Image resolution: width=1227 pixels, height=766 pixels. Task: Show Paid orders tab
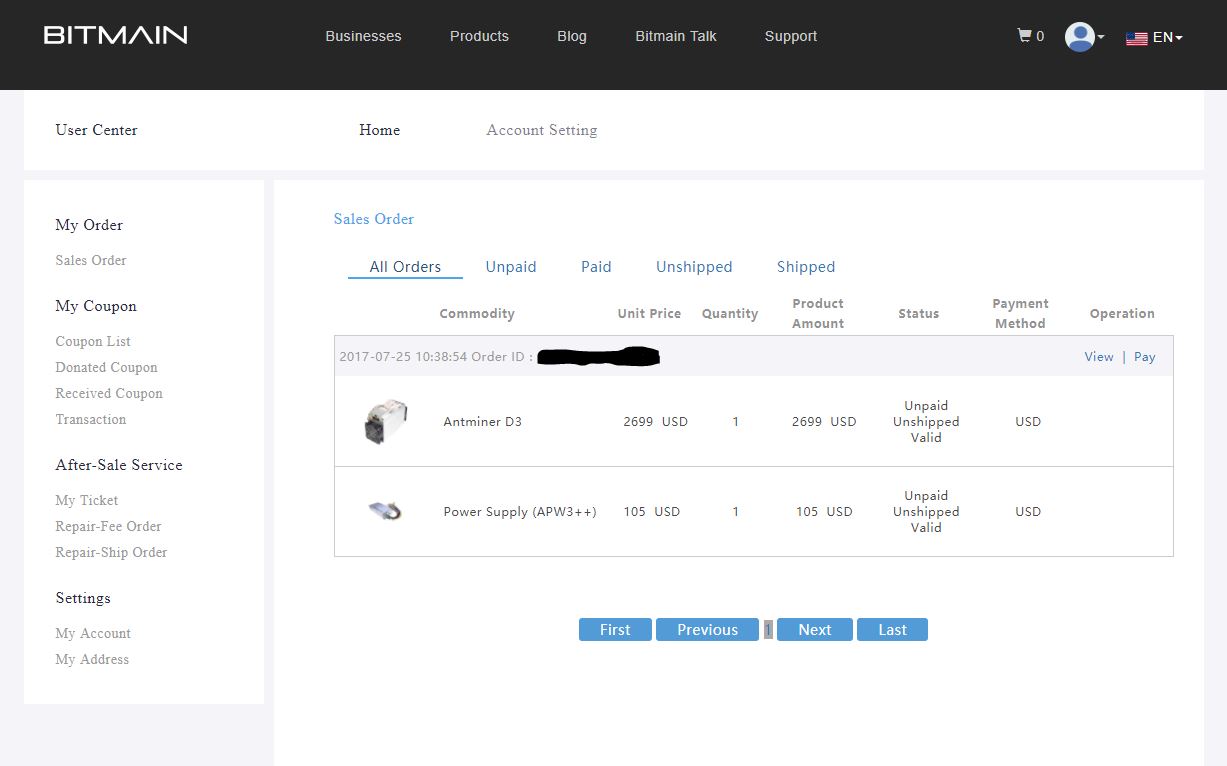pos(596,267)
